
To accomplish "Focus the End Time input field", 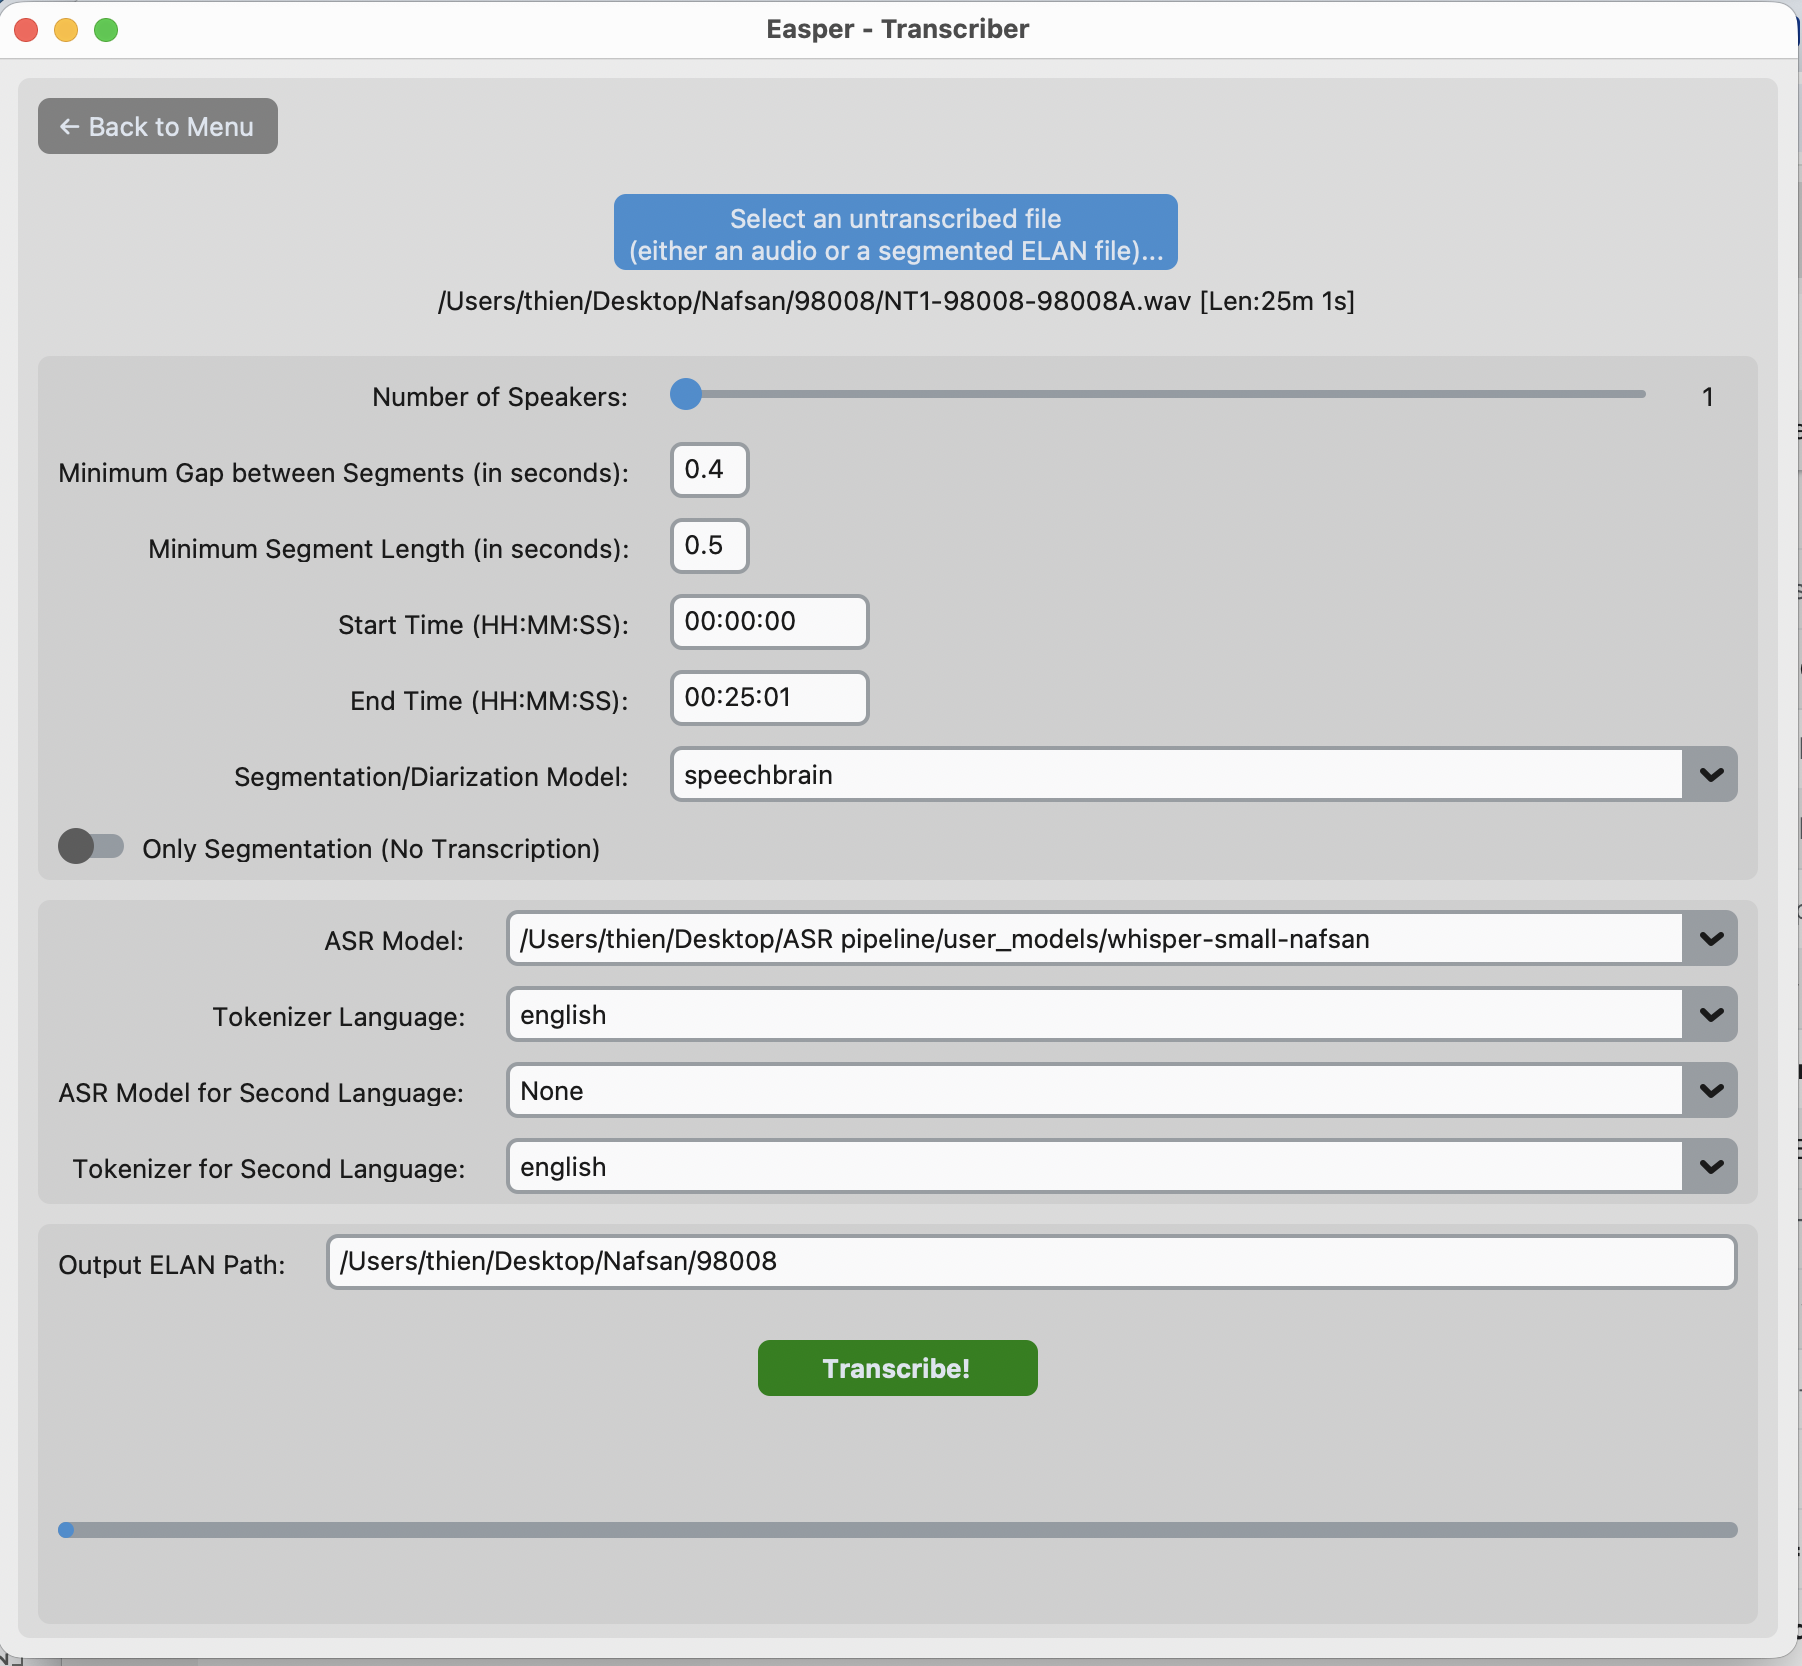I will tap(768, 698).
